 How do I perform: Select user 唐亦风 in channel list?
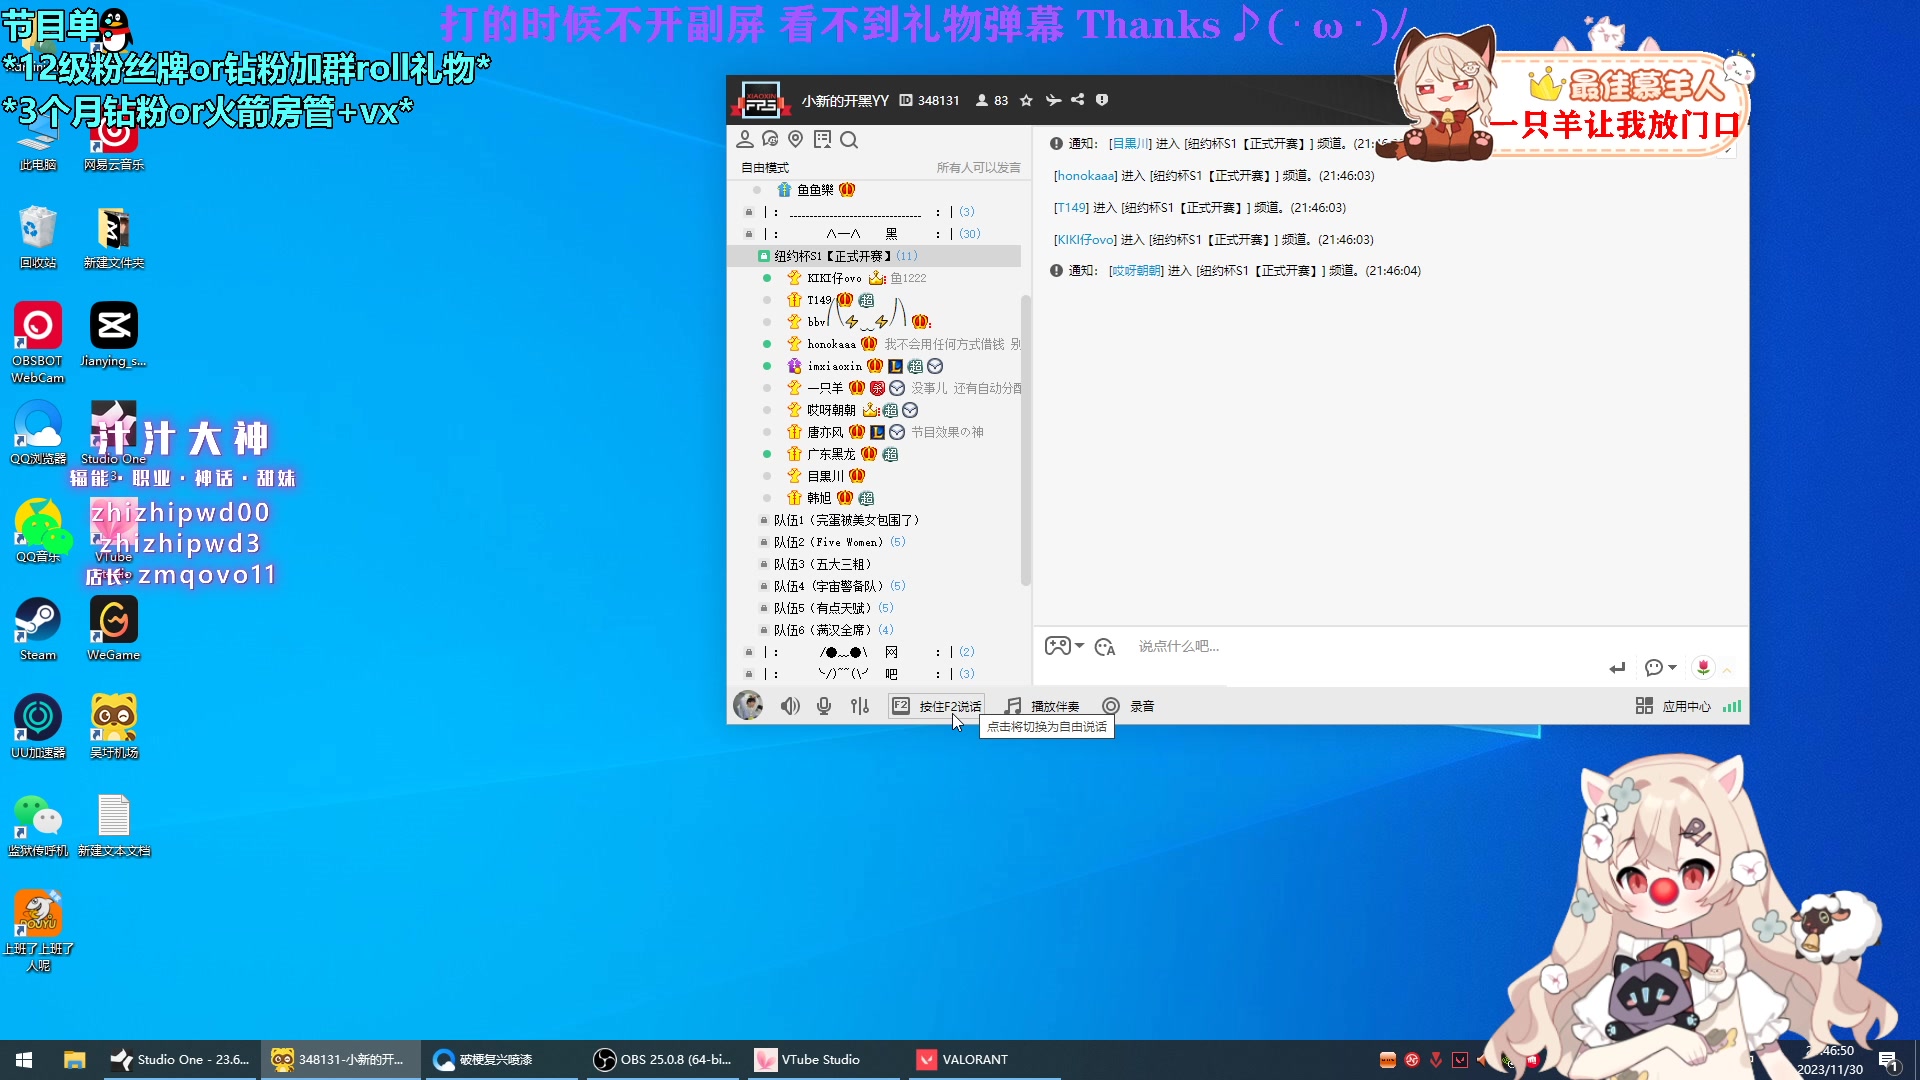(x=826, y=432)
